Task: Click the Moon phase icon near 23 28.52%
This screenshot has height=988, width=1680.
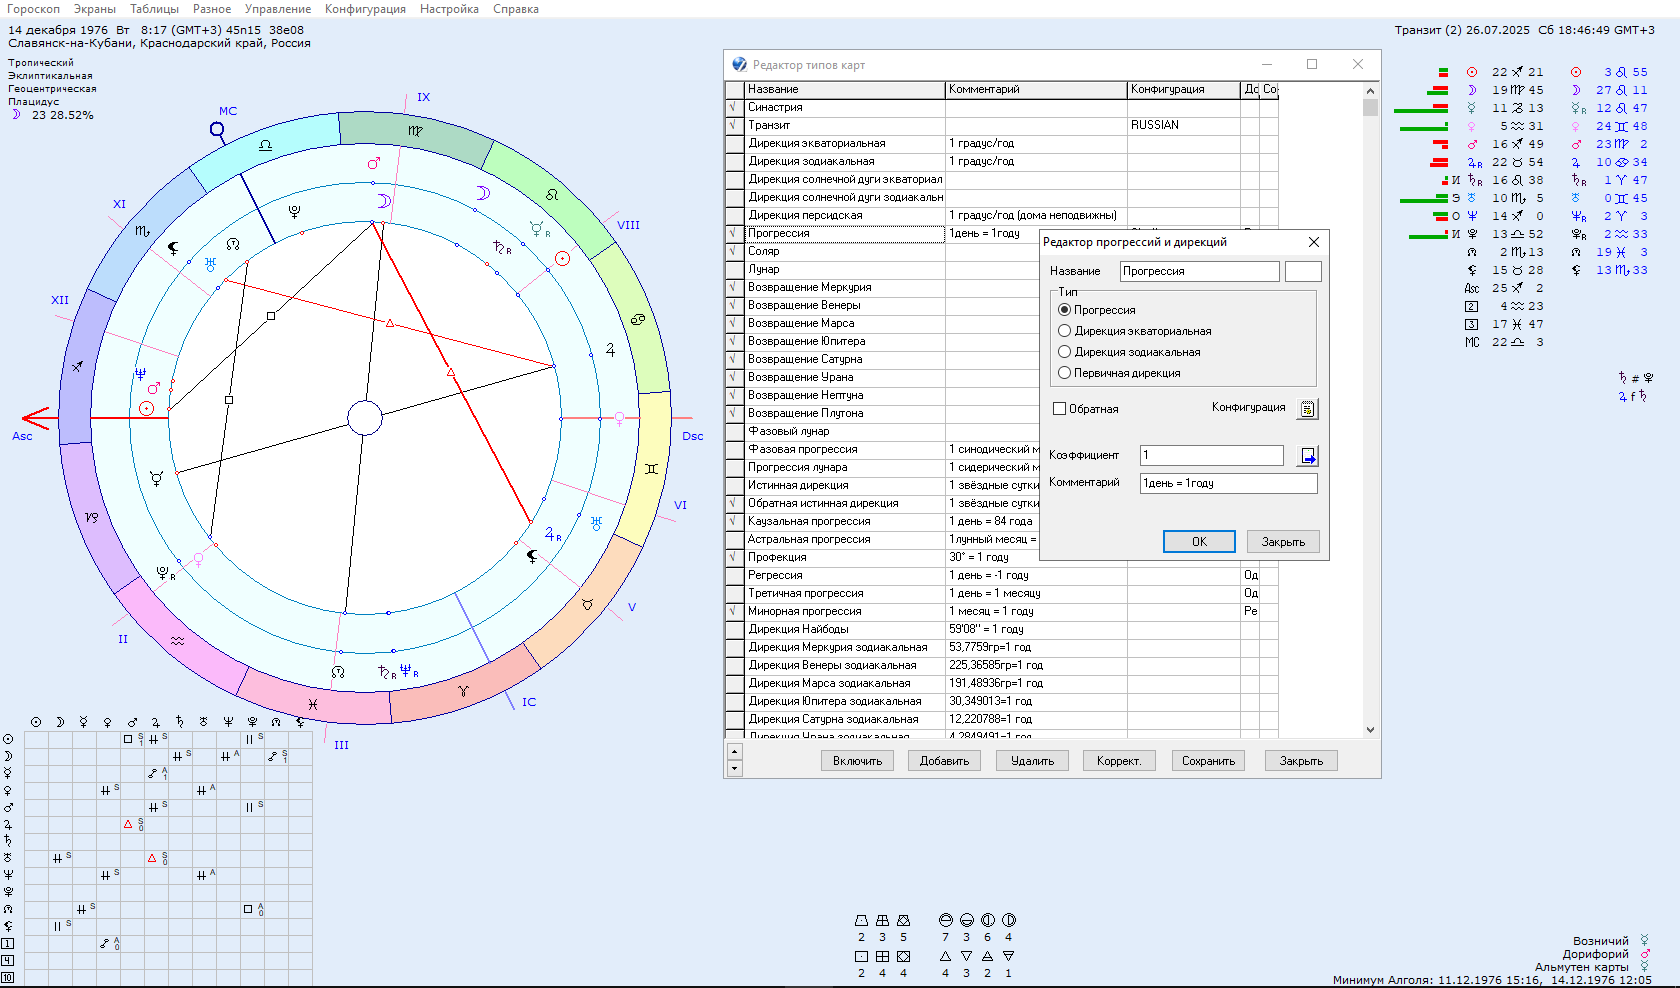Action: tap(16, 115)
